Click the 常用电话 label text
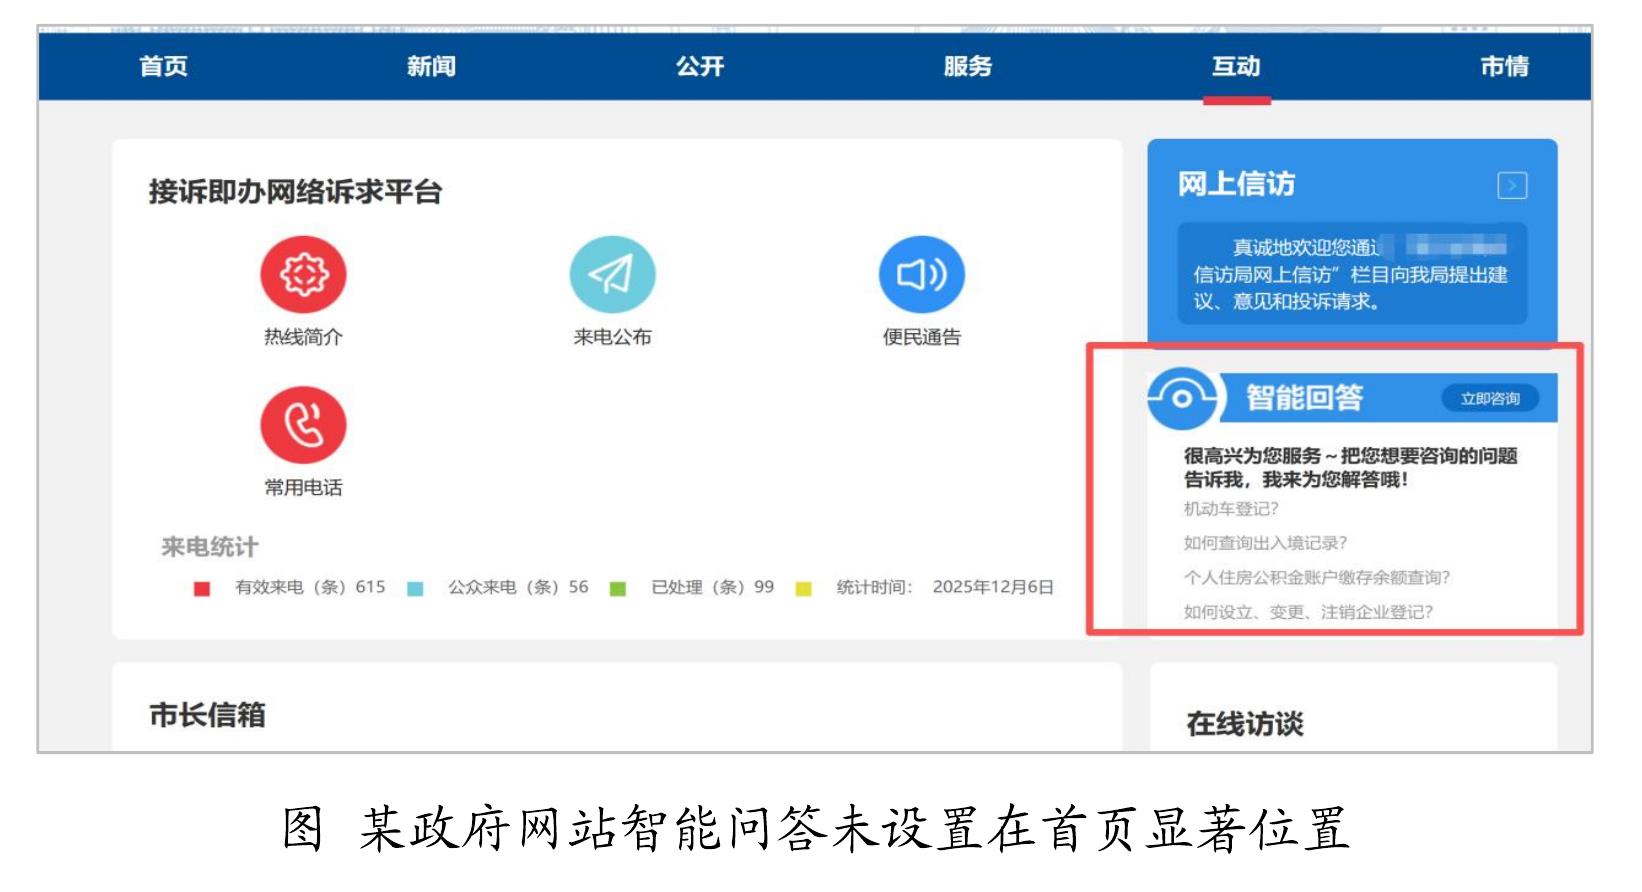Image resolution: width=1642 pixels, height=892 pixels. (x=303, y=488)
